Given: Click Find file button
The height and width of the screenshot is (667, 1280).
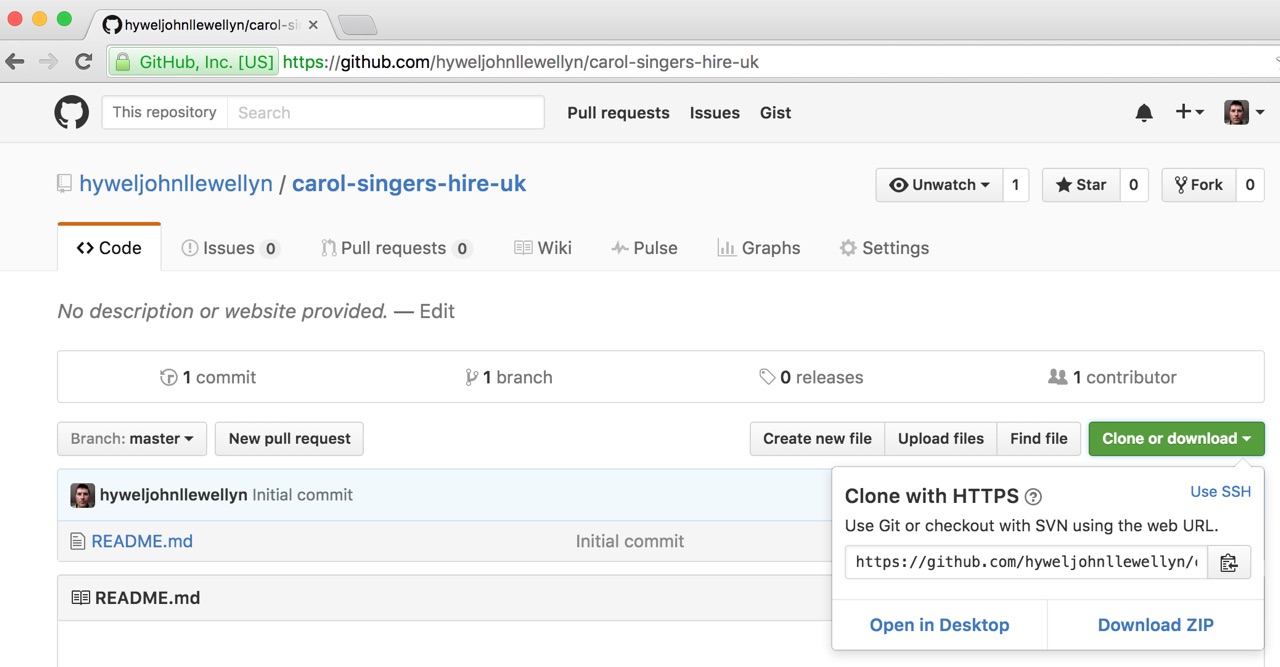Looking at the screenshot, I should tap(1039, 439).
